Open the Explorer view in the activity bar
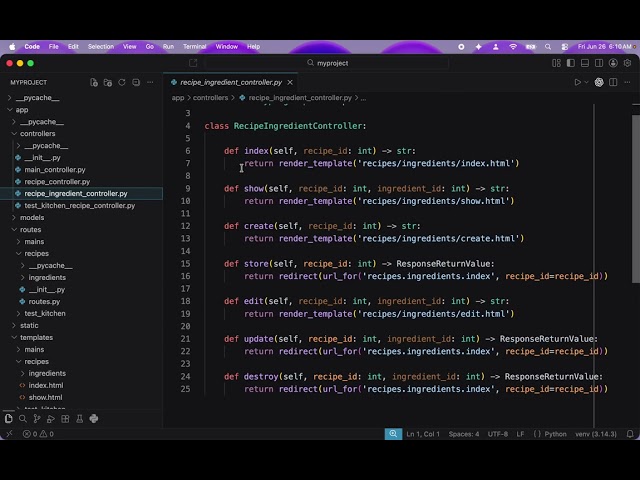 pyautogui.click(x=9, y=419)
